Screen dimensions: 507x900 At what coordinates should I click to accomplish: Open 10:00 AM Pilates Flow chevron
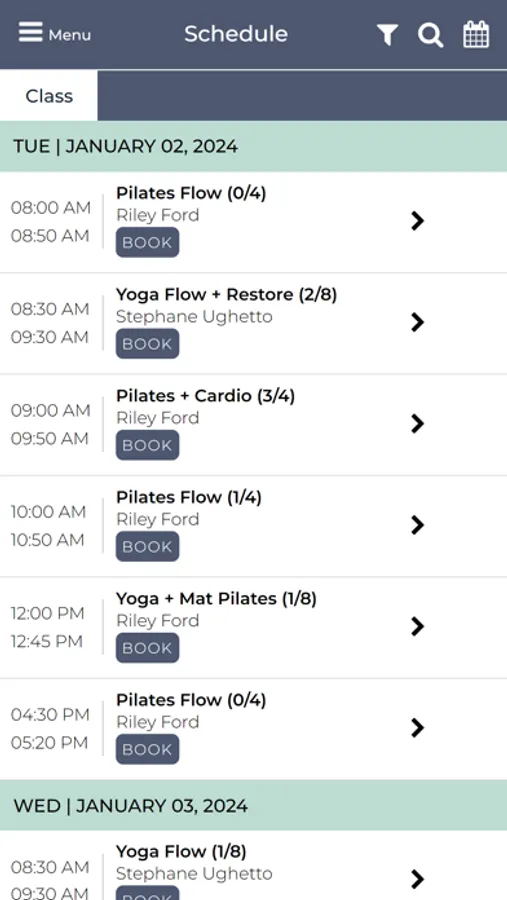click(417, 525)
